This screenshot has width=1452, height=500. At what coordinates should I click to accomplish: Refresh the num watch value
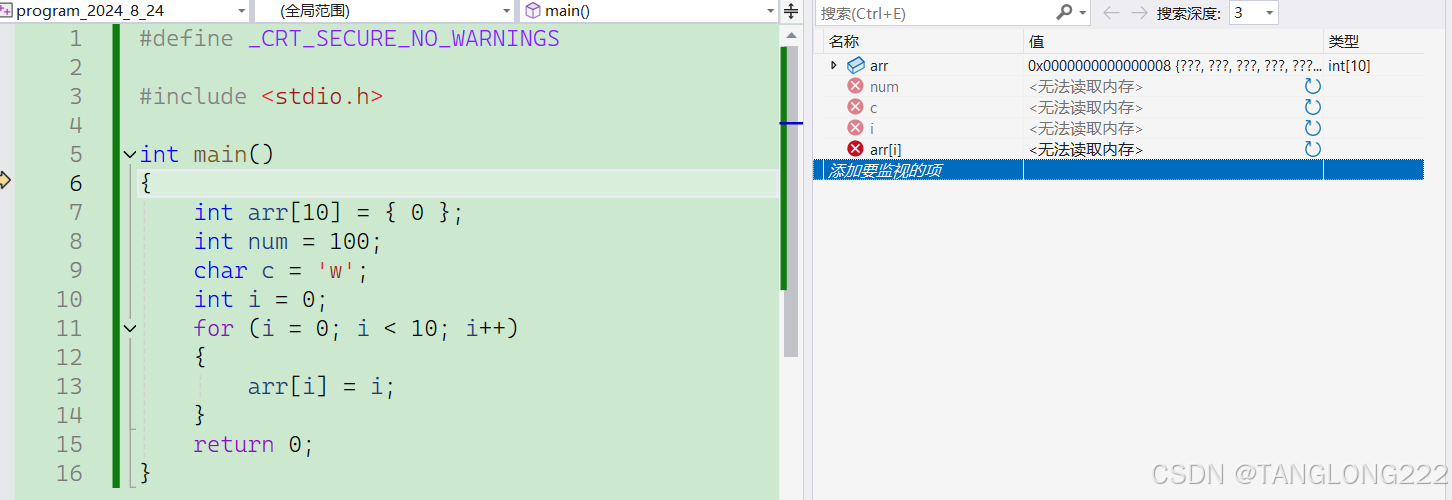(x=1313, y=86)
